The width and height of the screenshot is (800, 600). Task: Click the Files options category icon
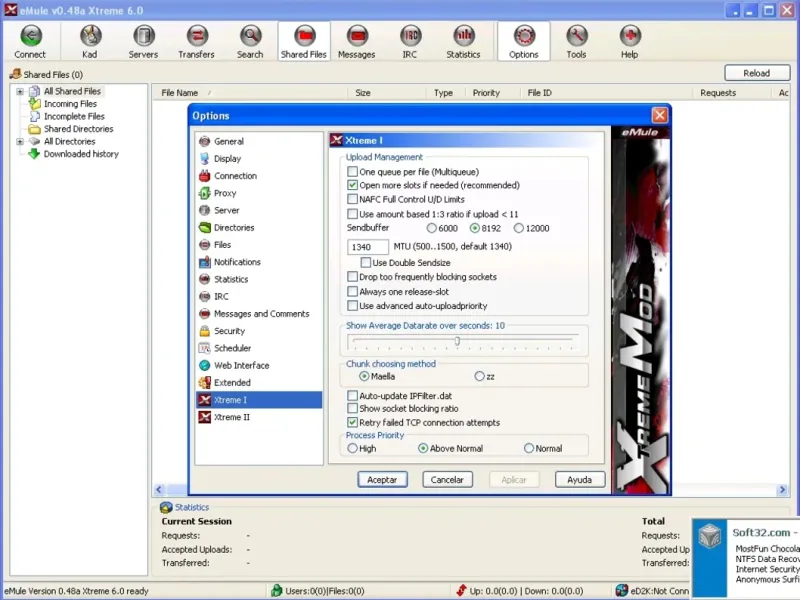pyautogui.click(x=205, y=245)
